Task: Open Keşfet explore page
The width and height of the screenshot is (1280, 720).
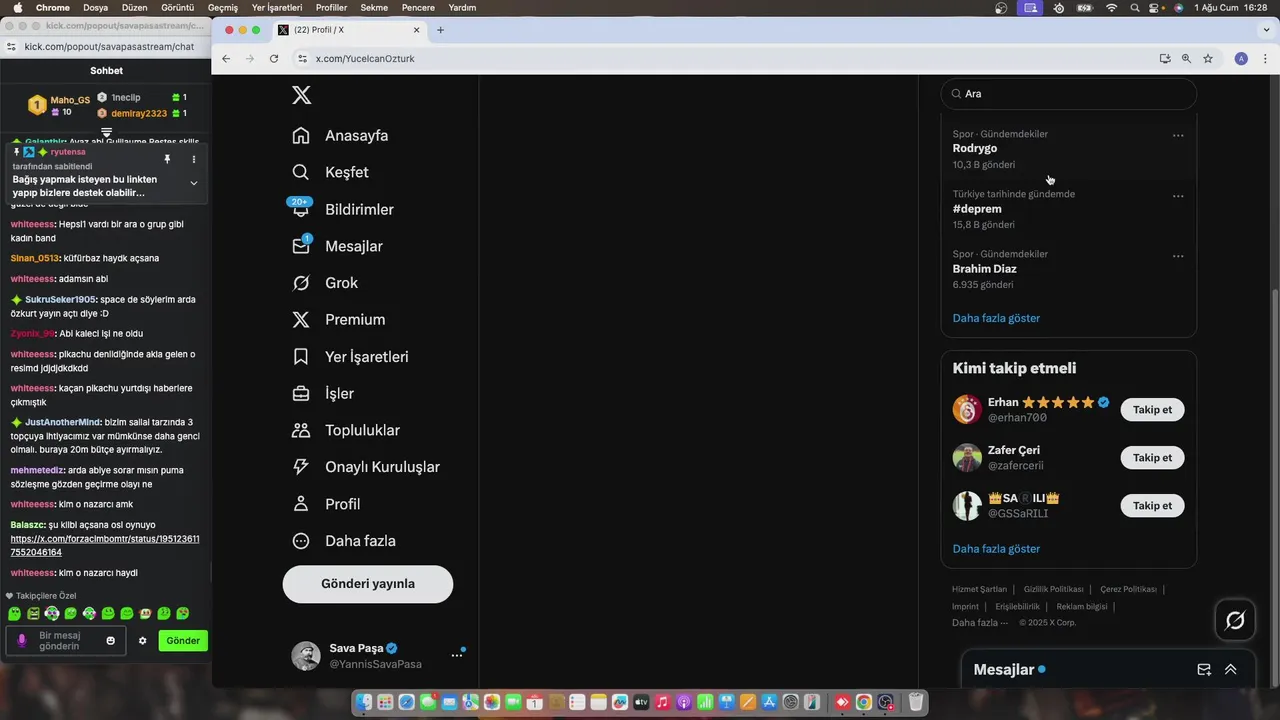Action: 330,172
